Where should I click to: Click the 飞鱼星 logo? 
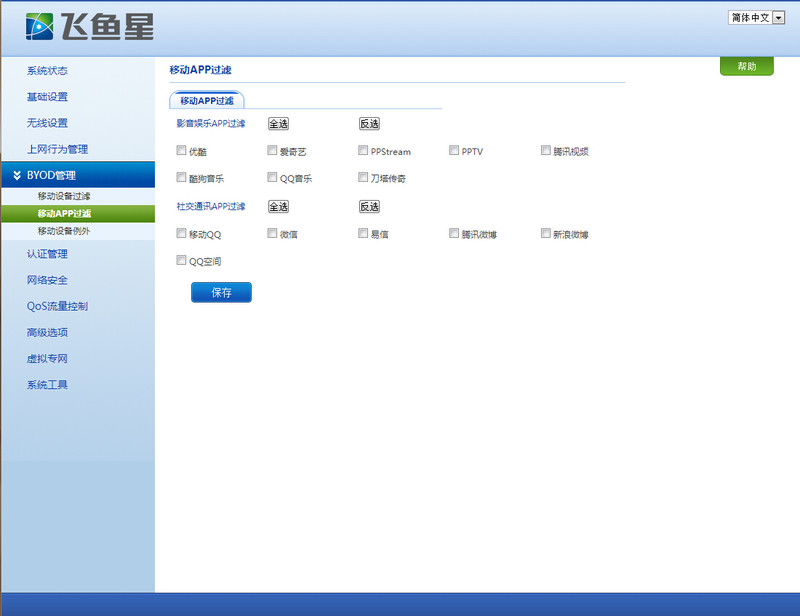pos(90,27)
